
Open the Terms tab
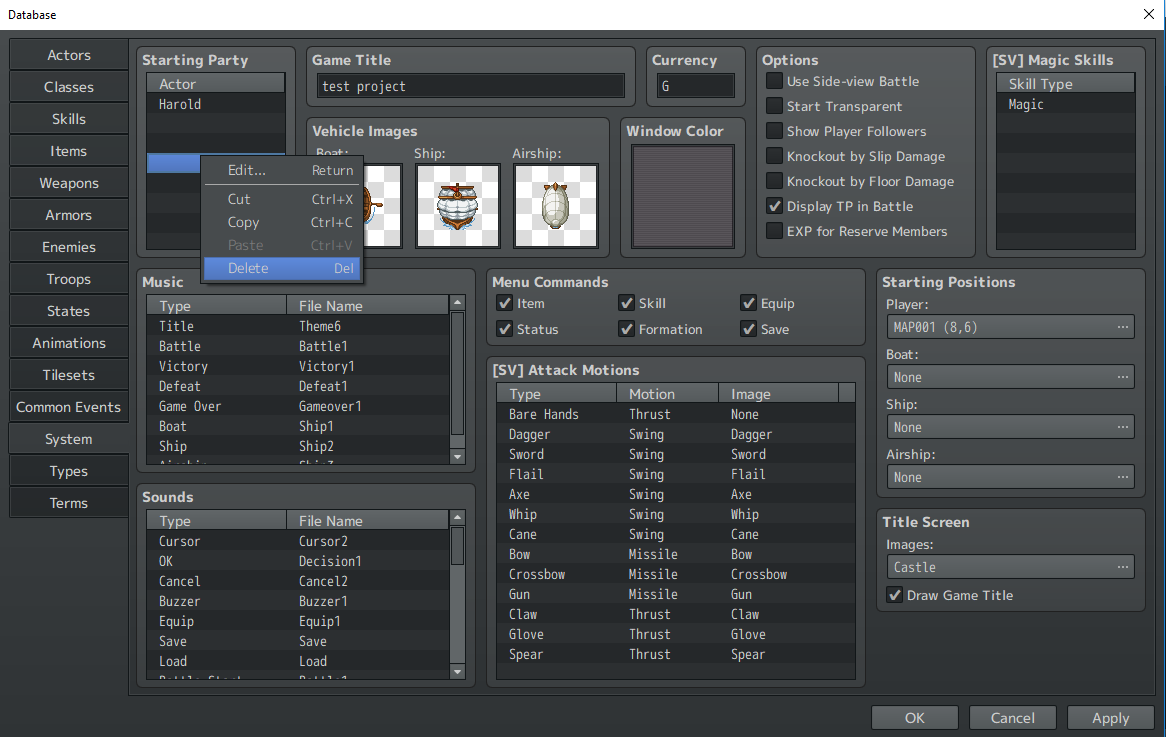pyautogui.click(x=68, y=503)
